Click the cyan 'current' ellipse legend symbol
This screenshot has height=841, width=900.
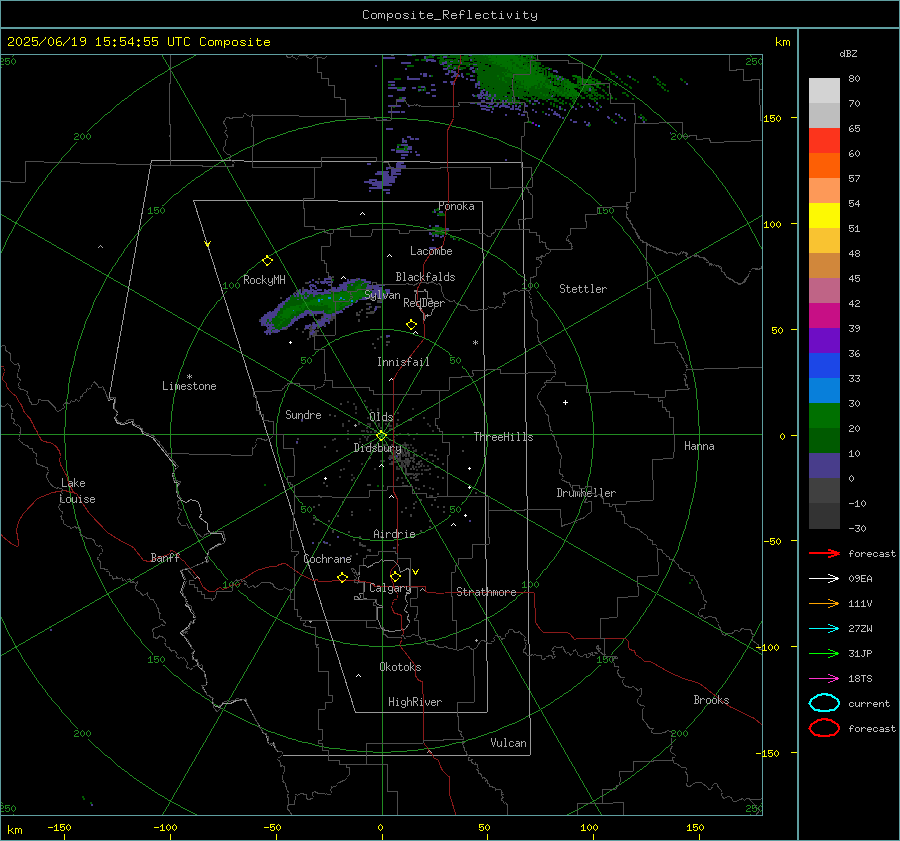824,703
